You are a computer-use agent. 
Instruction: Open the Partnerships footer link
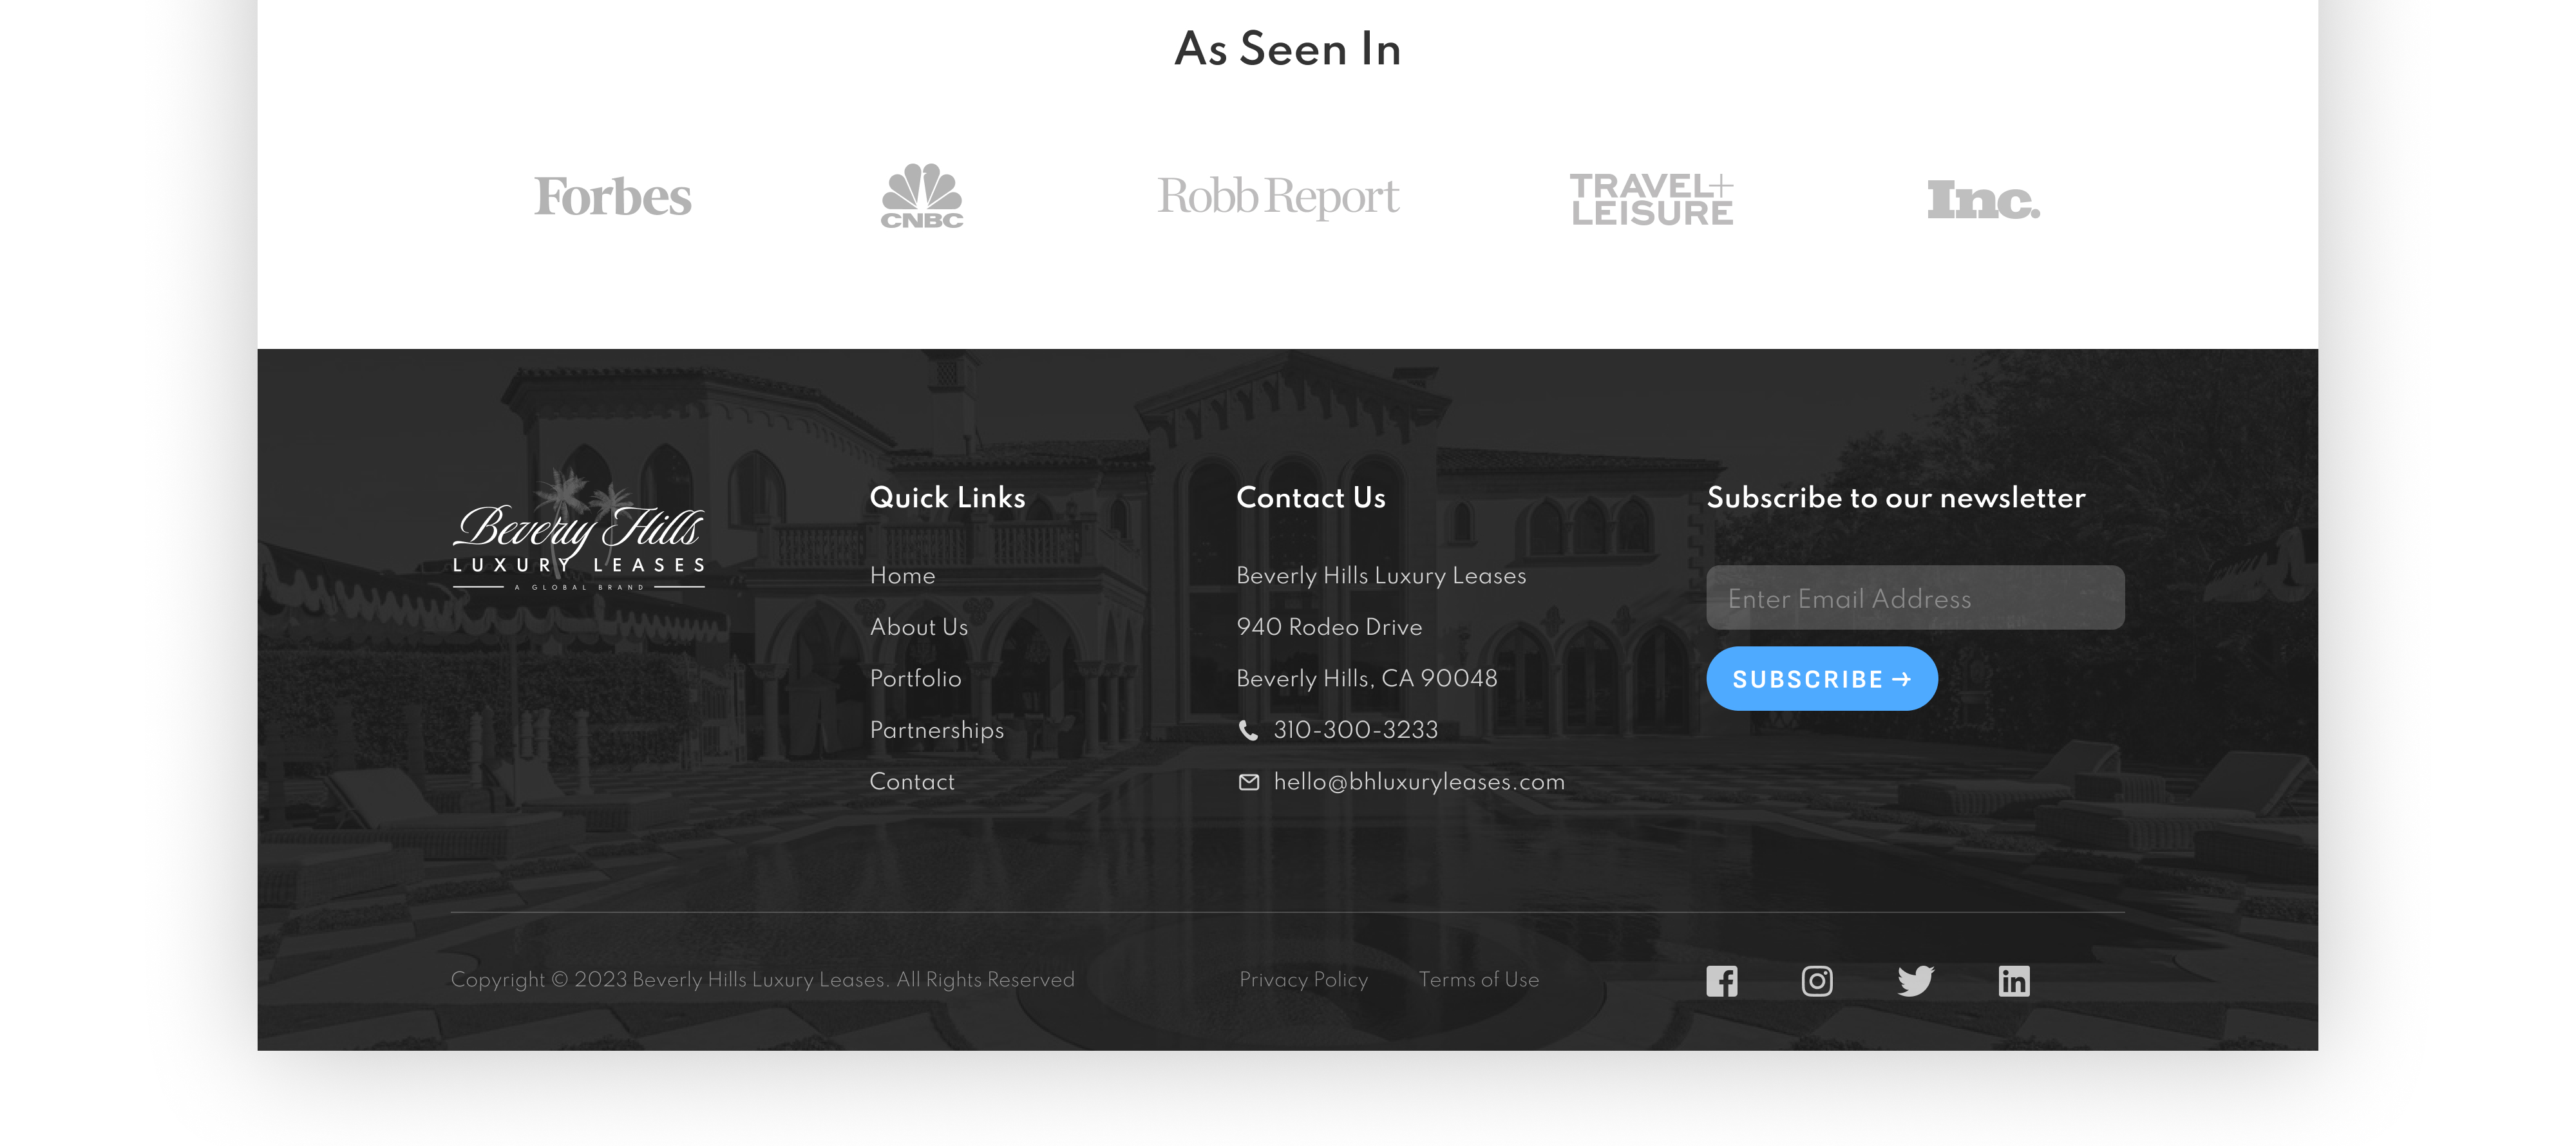click(936, 730)
